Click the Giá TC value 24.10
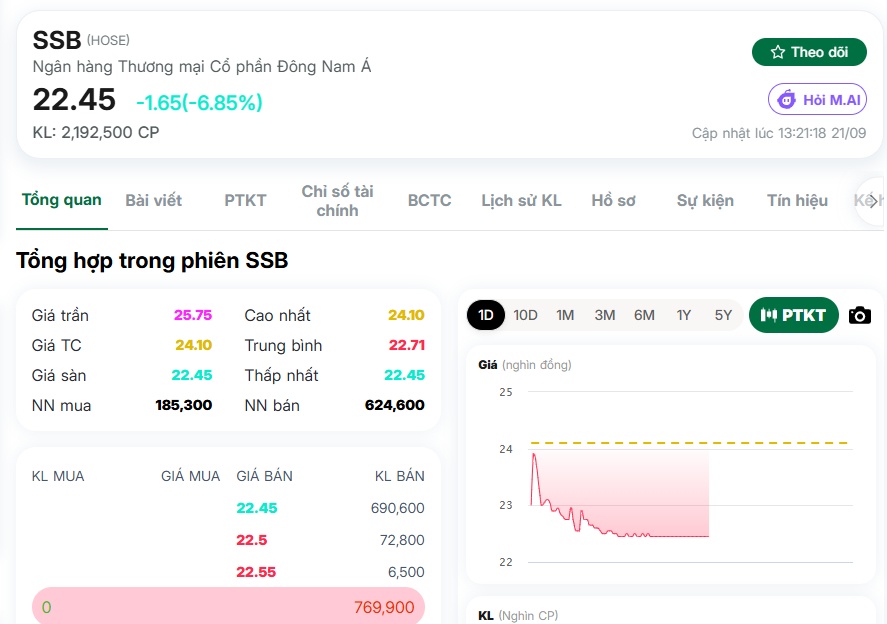The height and width of the screenshot is (624, 887). pos(193,345)
